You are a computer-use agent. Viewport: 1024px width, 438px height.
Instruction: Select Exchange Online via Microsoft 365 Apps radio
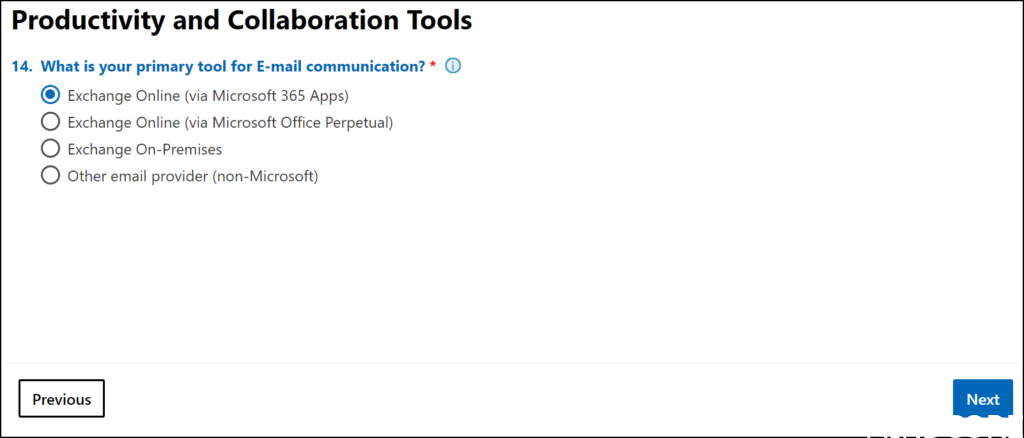click(x=50, y=96)
